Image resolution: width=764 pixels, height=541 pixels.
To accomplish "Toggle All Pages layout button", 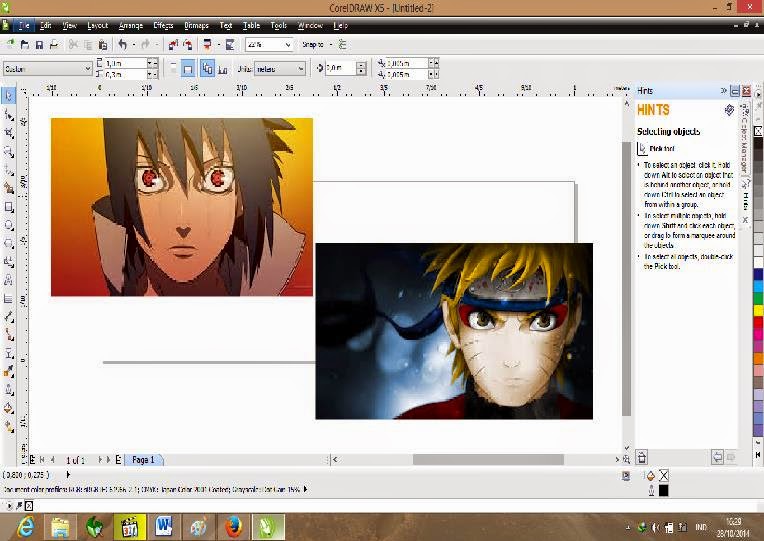I will 207,69.
